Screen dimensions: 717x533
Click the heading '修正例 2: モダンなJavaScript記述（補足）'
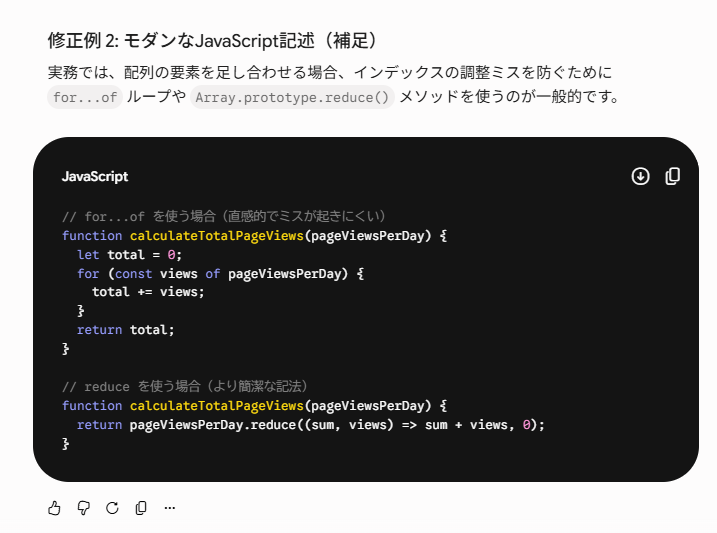213,40
